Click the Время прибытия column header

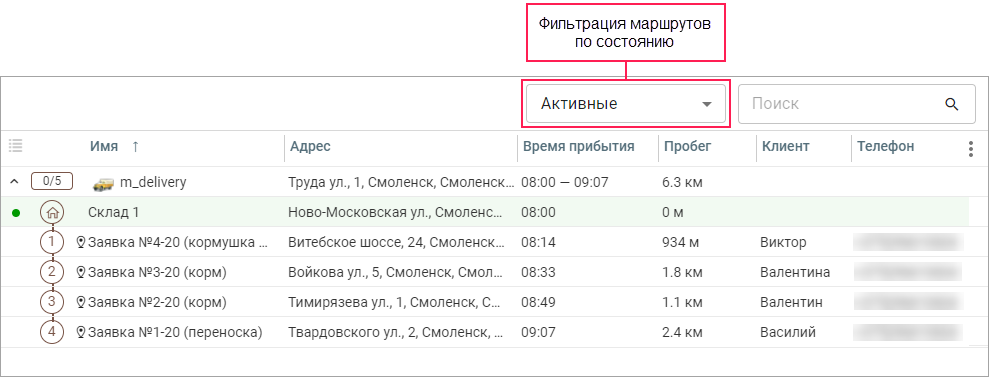(x=578, y=146)
